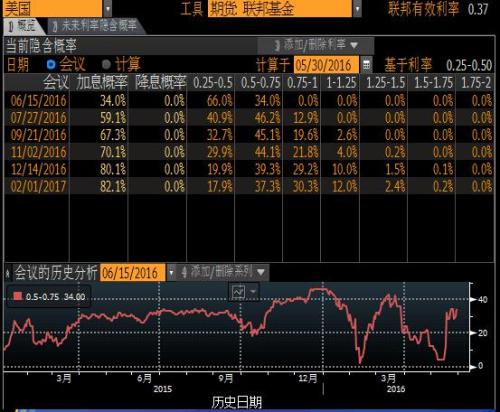Switch to the 概览 tab

22,26
